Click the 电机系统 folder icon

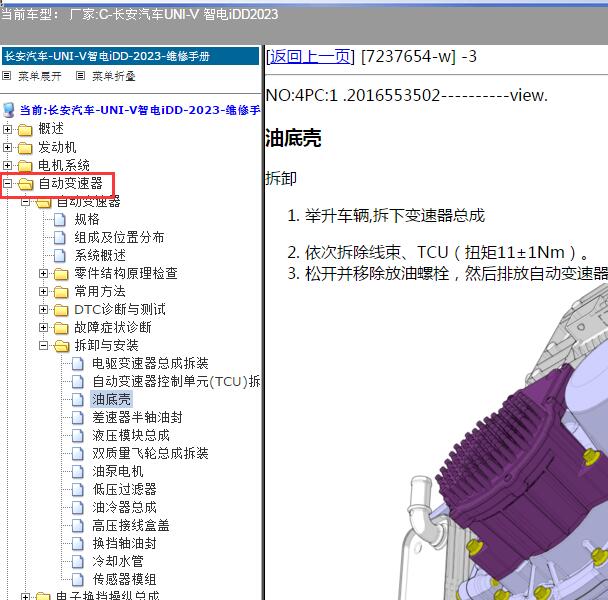click(25, 166)
